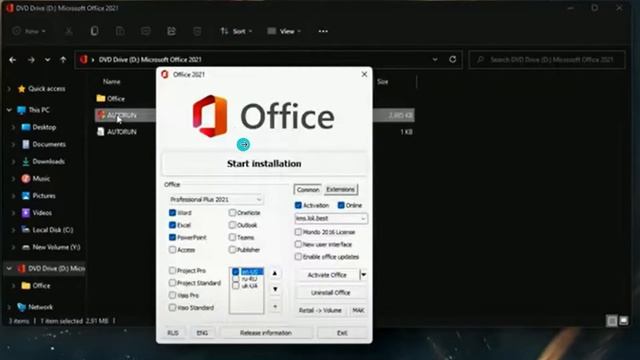Open the New dropdown in Explorer
Viewport: 640px width, 360px height.
pyautogui.click(x=29, y=31)
